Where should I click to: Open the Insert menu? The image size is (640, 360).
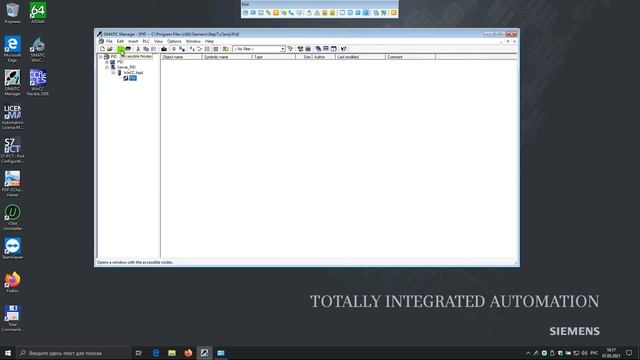(x=133, y=41)
